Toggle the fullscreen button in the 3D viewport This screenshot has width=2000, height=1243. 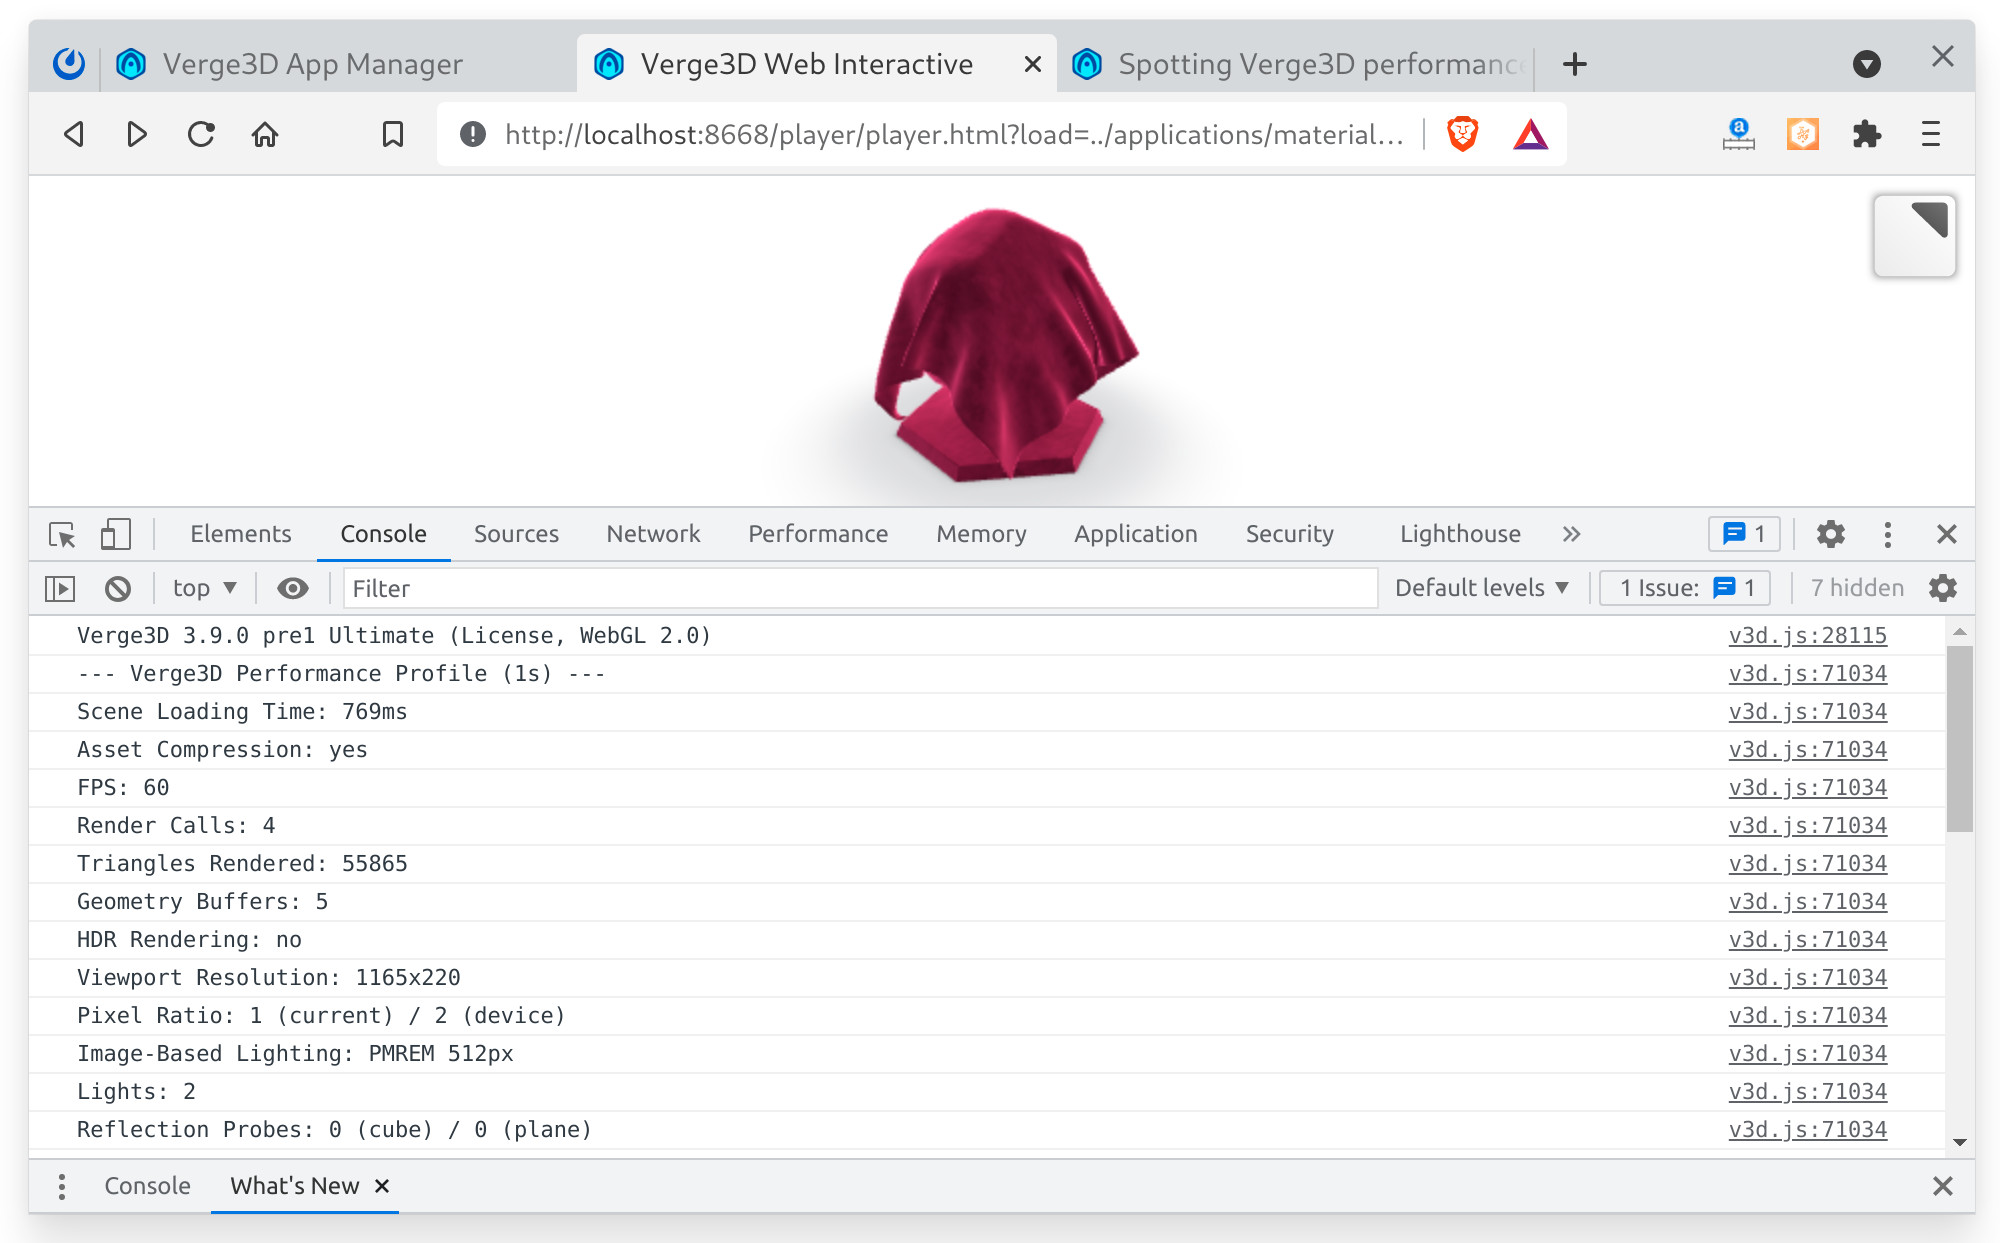point(1914,236)
